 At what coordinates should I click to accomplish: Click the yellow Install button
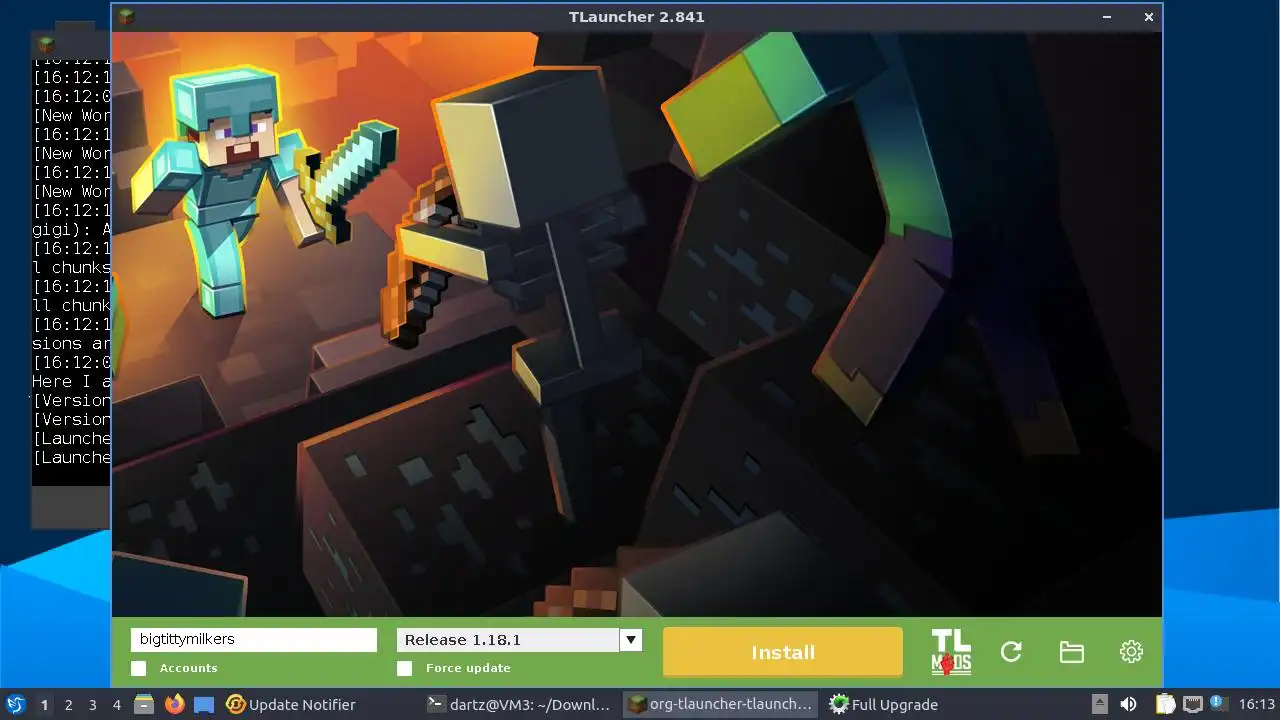pyautogui.click(x=782, y=652)
